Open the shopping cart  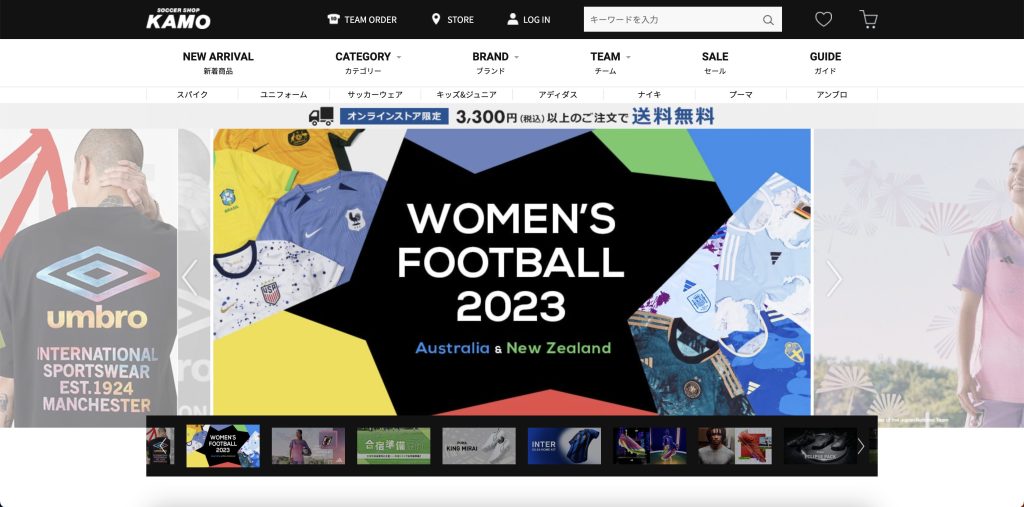coord(868,19)
